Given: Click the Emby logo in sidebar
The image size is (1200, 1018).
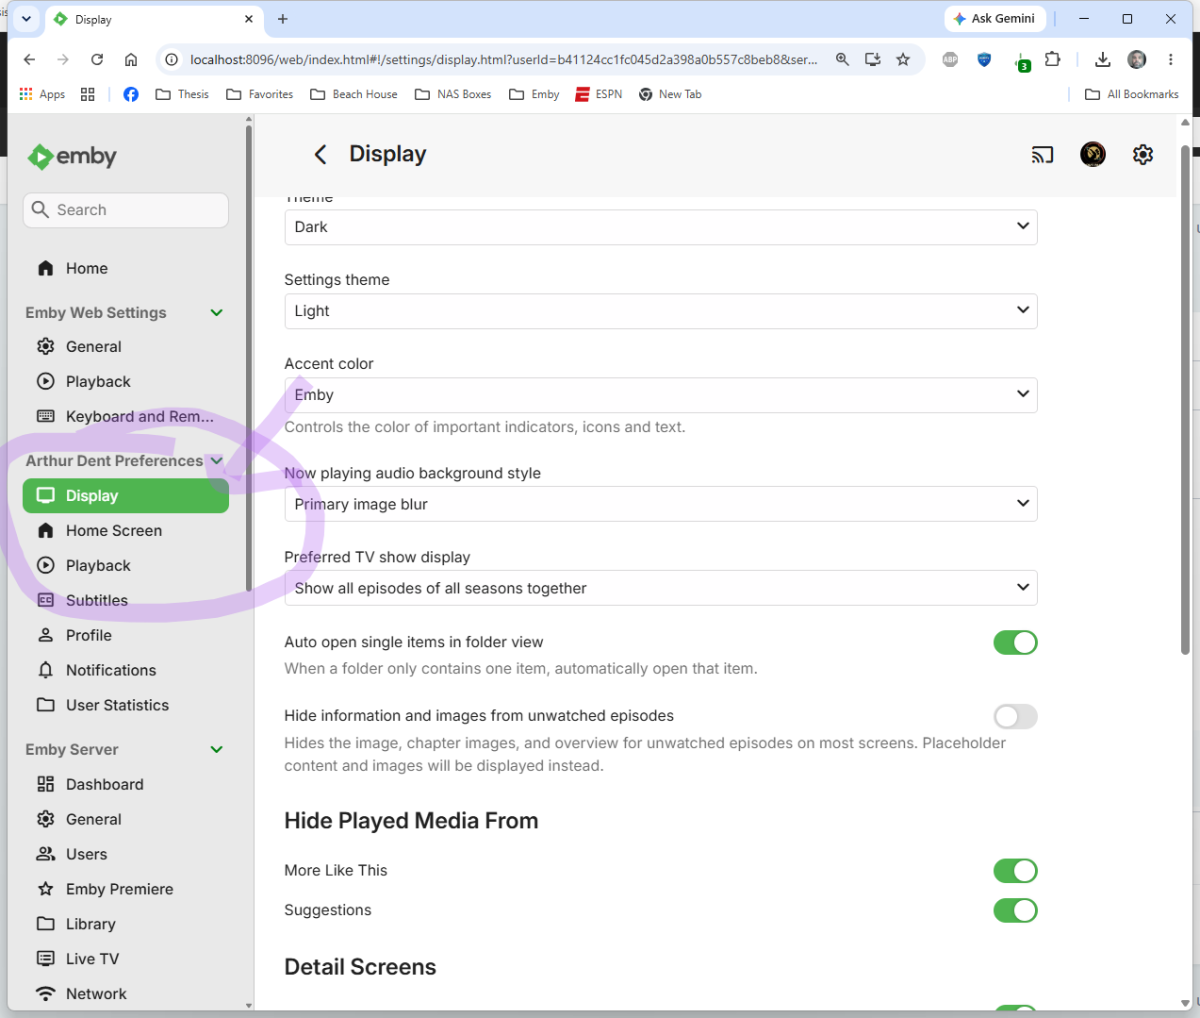Looking at the screenshot, I should click(x=72, y=157).
